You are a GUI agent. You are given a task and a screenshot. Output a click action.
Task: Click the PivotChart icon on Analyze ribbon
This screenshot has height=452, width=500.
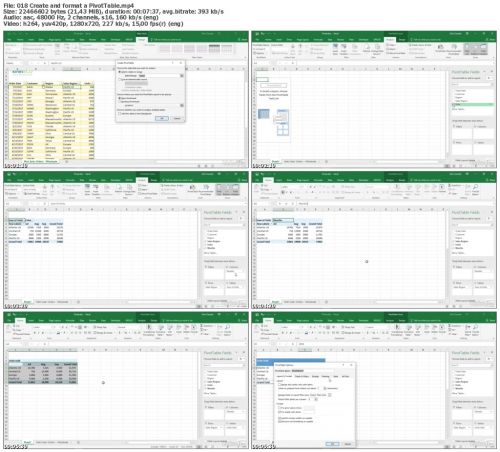point(441,48)
